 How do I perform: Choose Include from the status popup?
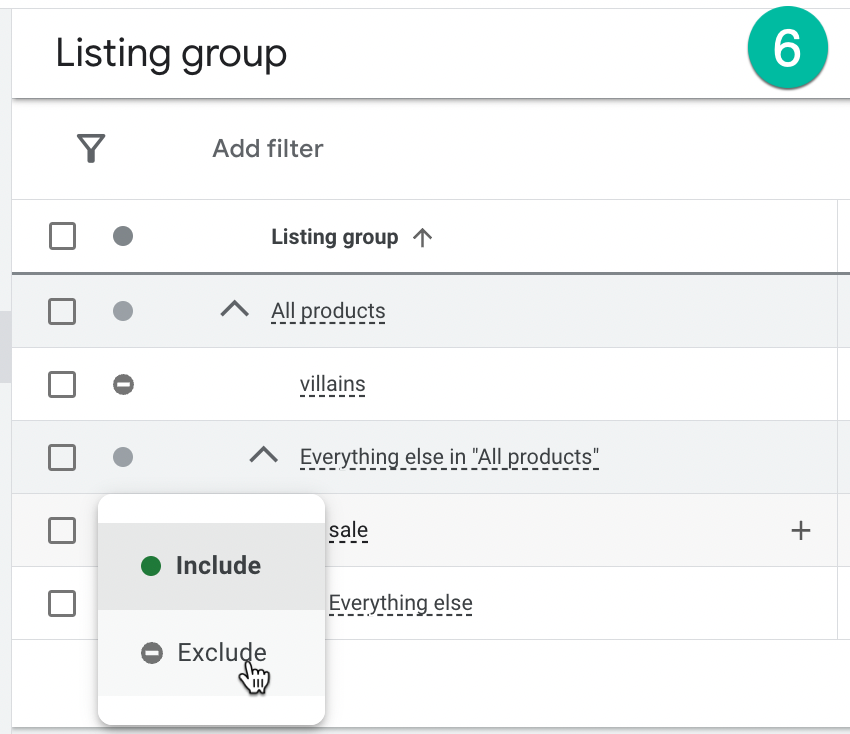click(217, 566)
